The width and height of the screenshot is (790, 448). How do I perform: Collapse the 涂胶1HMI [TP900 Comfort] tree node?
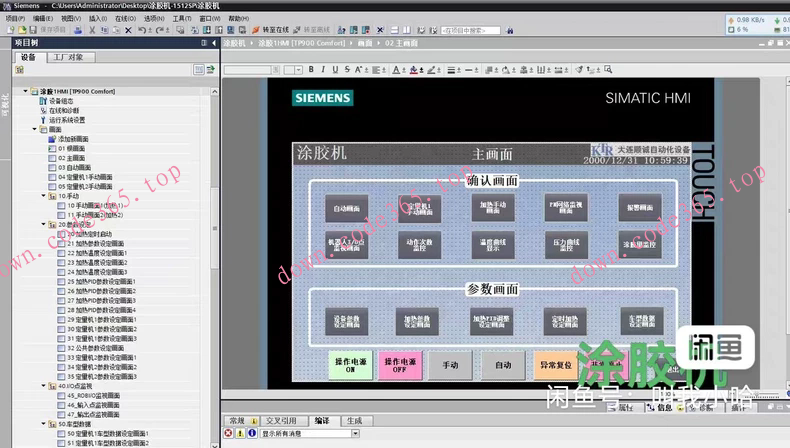(x=25, y=92)
